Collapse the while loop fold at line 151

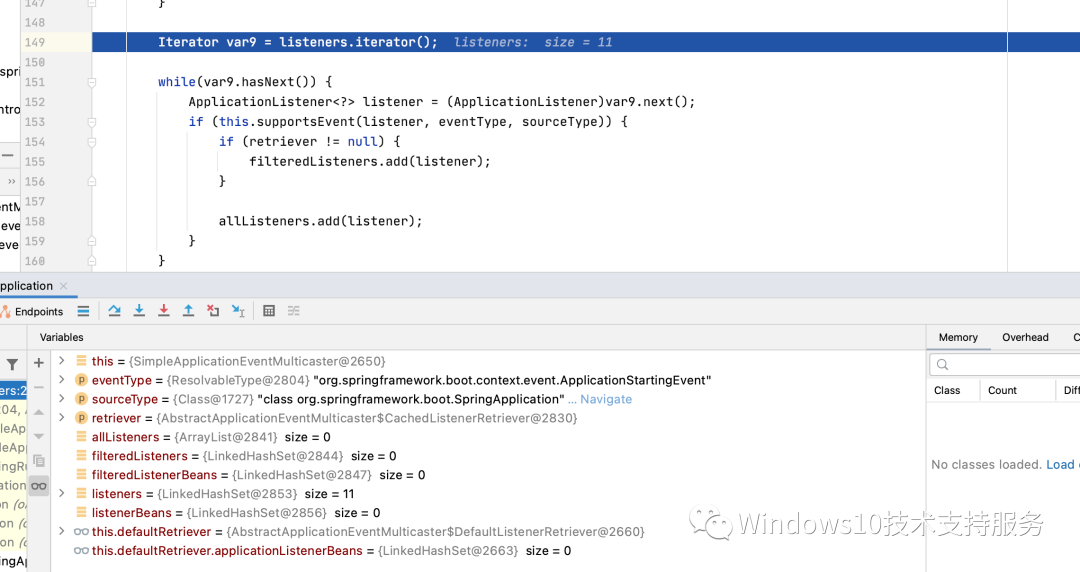coord(92,82)
